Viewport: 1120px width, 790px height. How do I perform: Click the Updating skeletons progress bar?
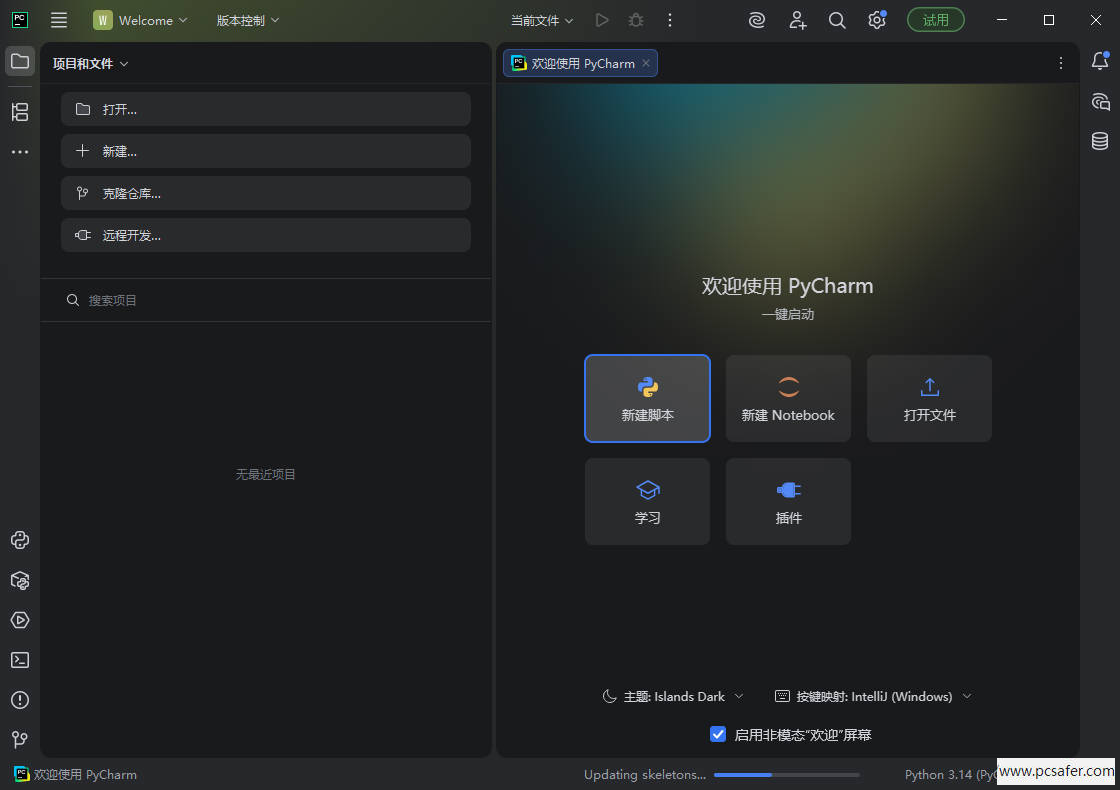coord(786,774)
